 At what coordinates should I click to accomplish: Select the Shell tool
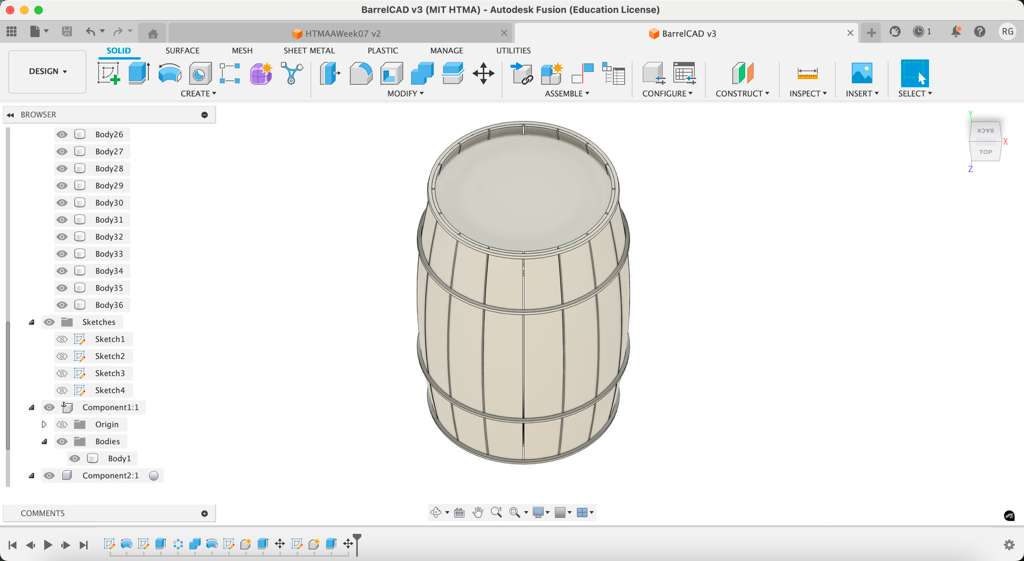point(391,73)
